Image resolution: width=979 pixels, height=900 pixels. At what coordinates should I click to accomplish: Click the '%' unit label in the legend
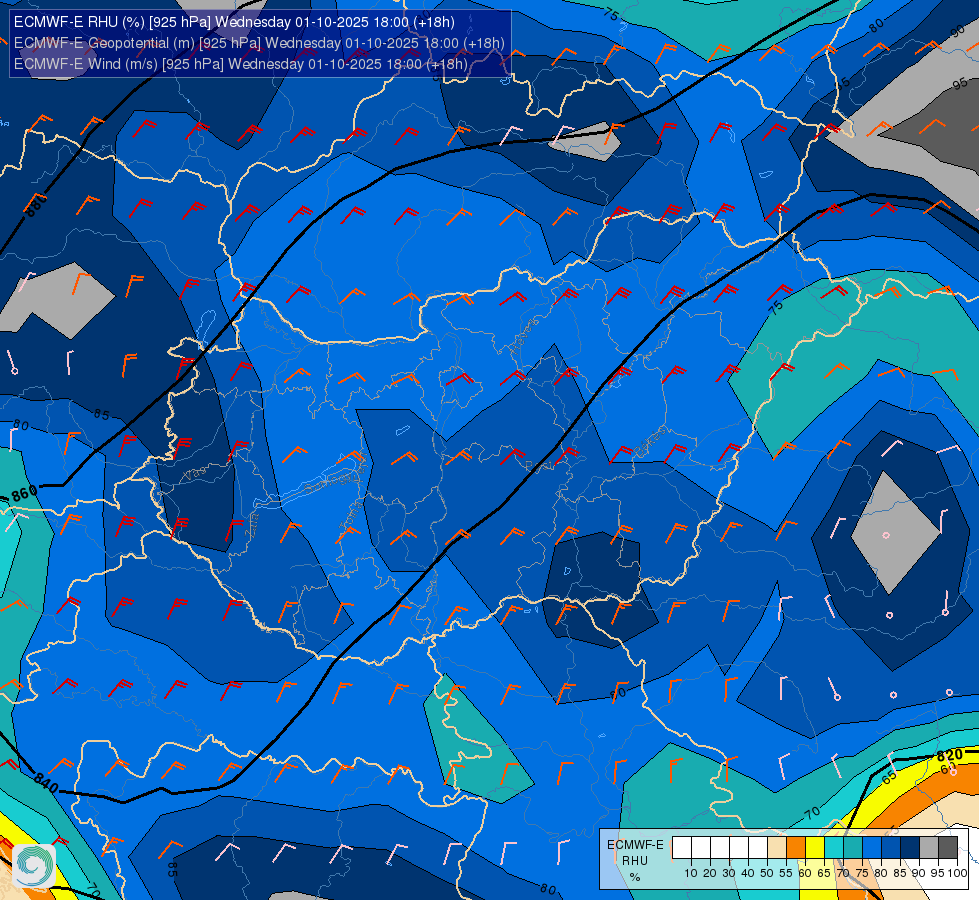(635, 877)
